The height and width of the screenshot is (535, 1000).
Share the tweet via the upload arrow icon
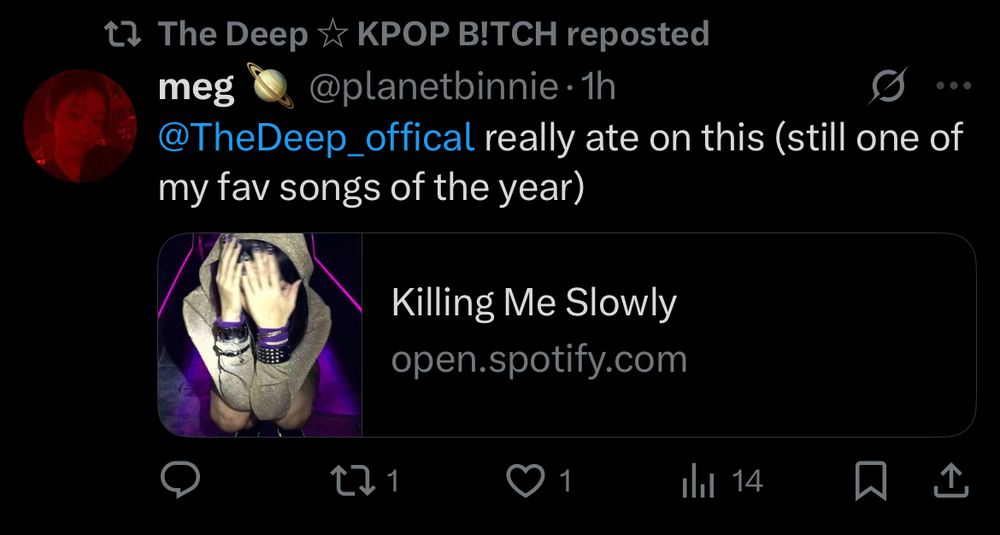[951, 482]
